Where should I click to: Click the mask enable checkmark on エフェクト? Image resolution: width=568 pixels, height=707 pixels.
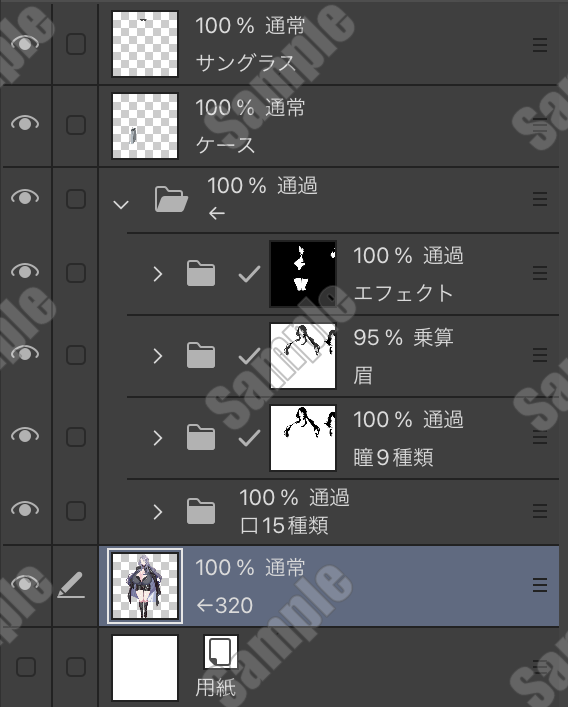coord(249,274)
